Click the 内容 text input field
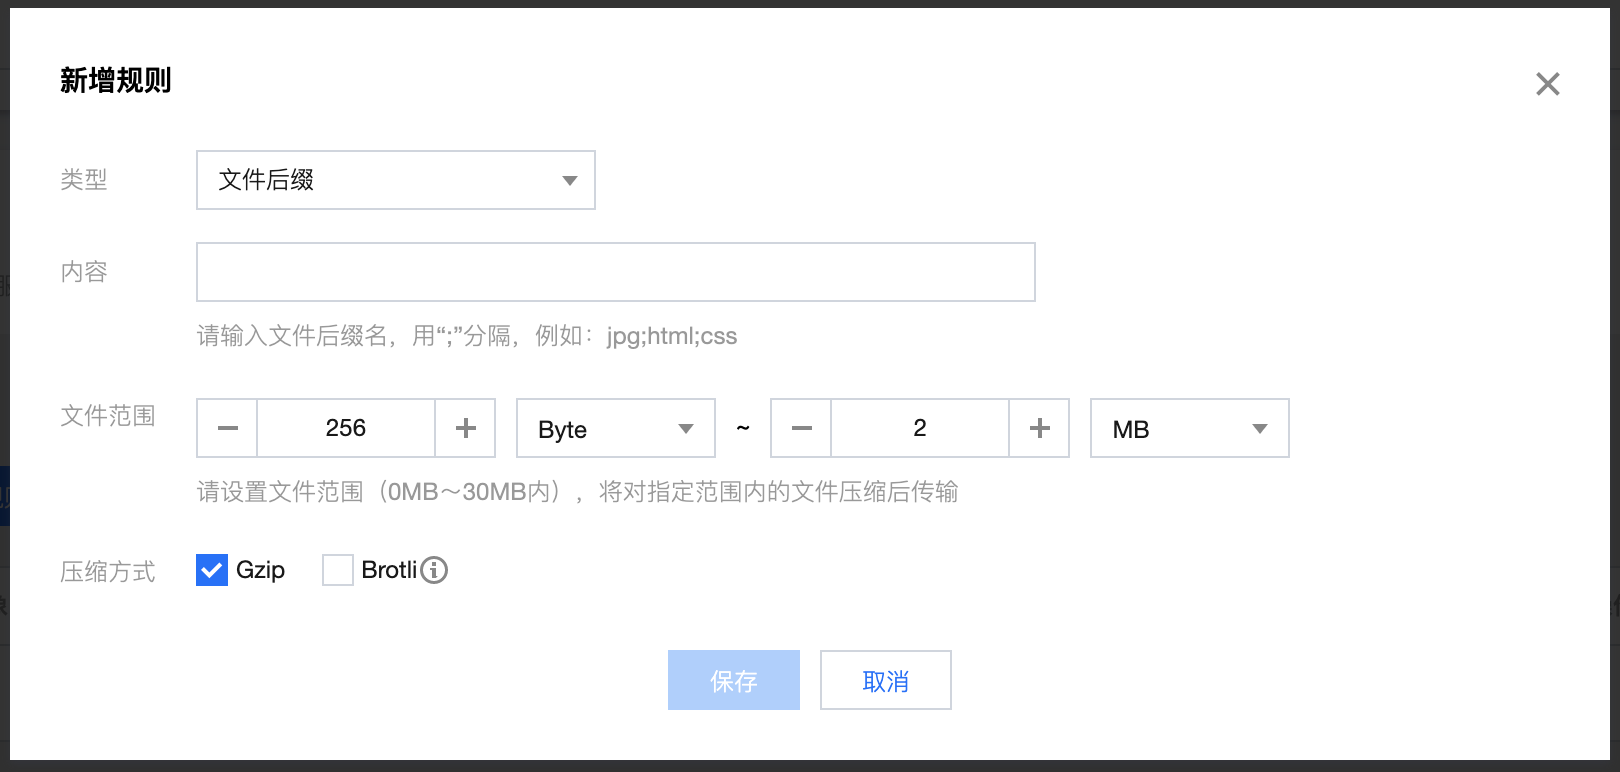The width and height of the screenshot is (1620, 772). coord(616,272)
